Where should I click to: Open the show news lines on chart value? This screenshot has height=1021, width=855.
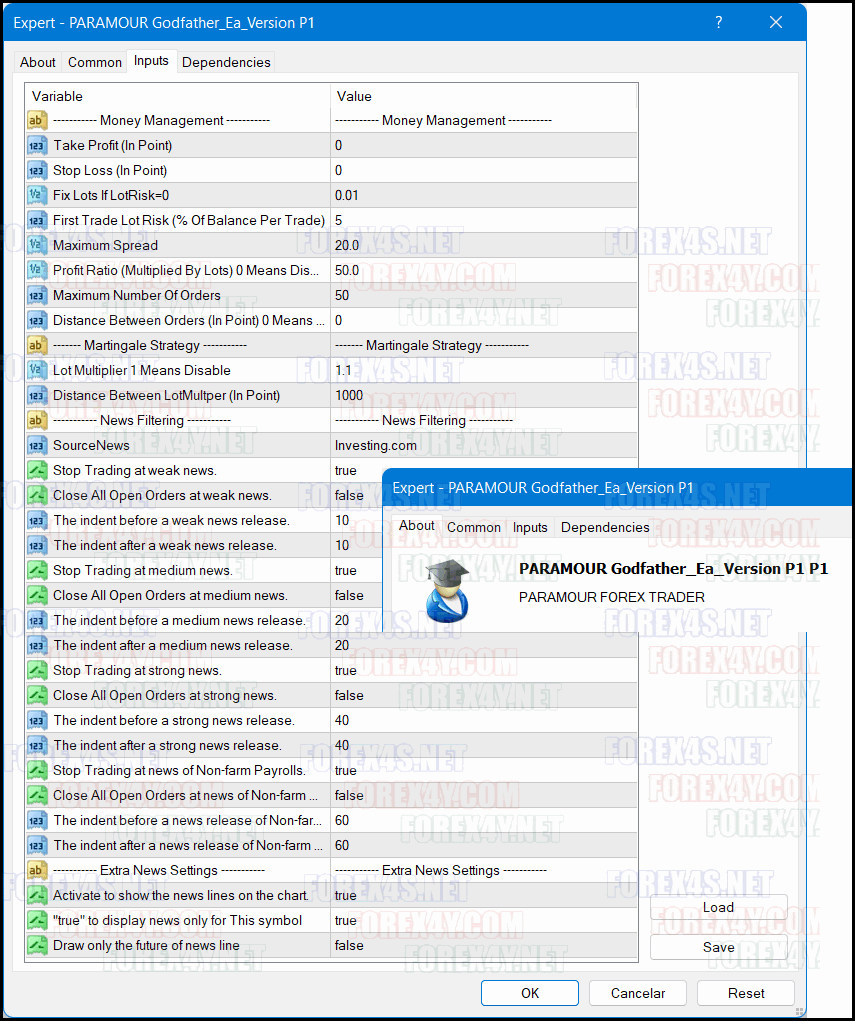tap(480, 896)
